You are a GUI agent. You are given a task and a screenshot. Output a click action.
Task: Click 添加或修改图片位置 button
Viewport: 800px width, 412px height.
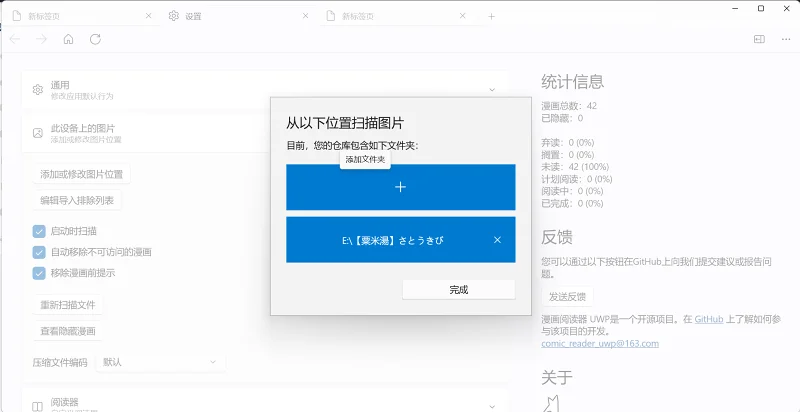click(82, 174)
